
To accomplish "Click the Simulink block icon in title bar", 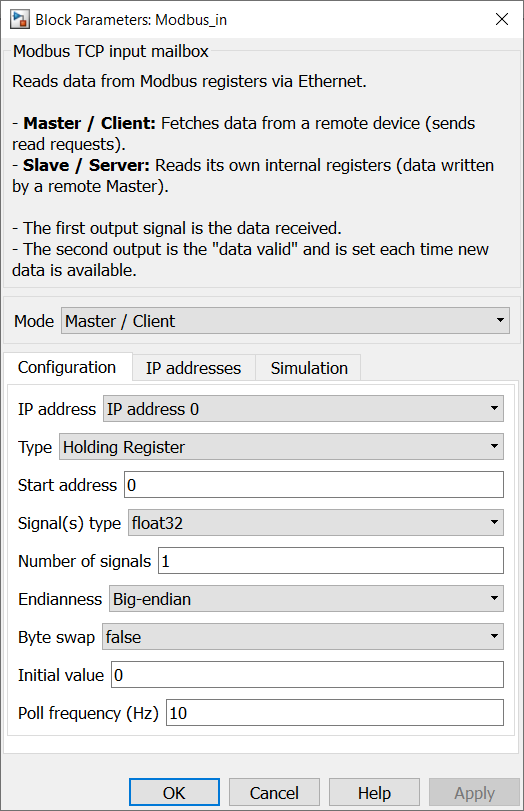I will 20,20.
